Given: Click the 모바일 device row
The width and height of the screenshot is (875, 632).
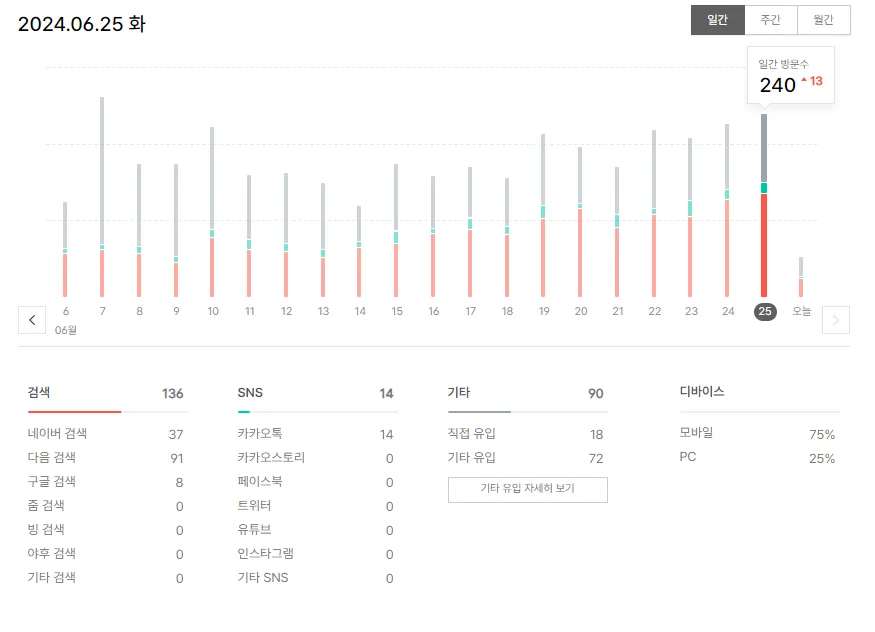Looking at the screenshot, I should point(757,433).
